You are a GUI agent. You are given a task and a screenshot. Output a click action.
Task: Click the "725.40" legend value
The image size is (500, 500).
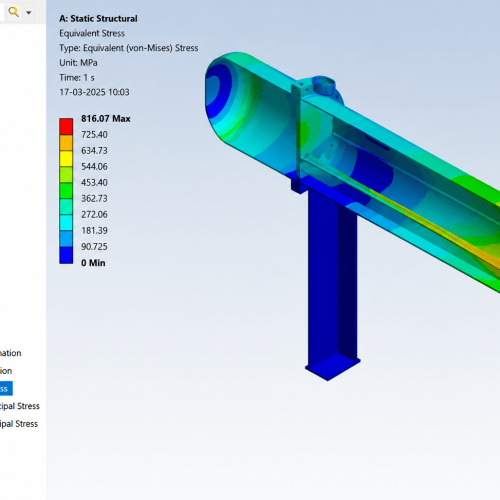[x=94, y=135]
